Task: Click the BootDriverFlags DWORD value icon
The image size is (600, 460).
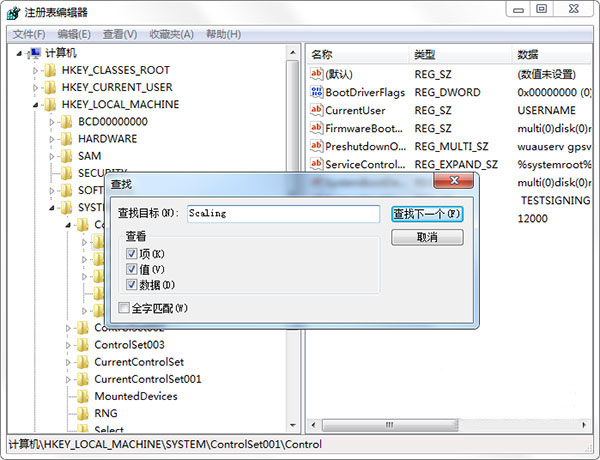Action: (x=317, y=92)
